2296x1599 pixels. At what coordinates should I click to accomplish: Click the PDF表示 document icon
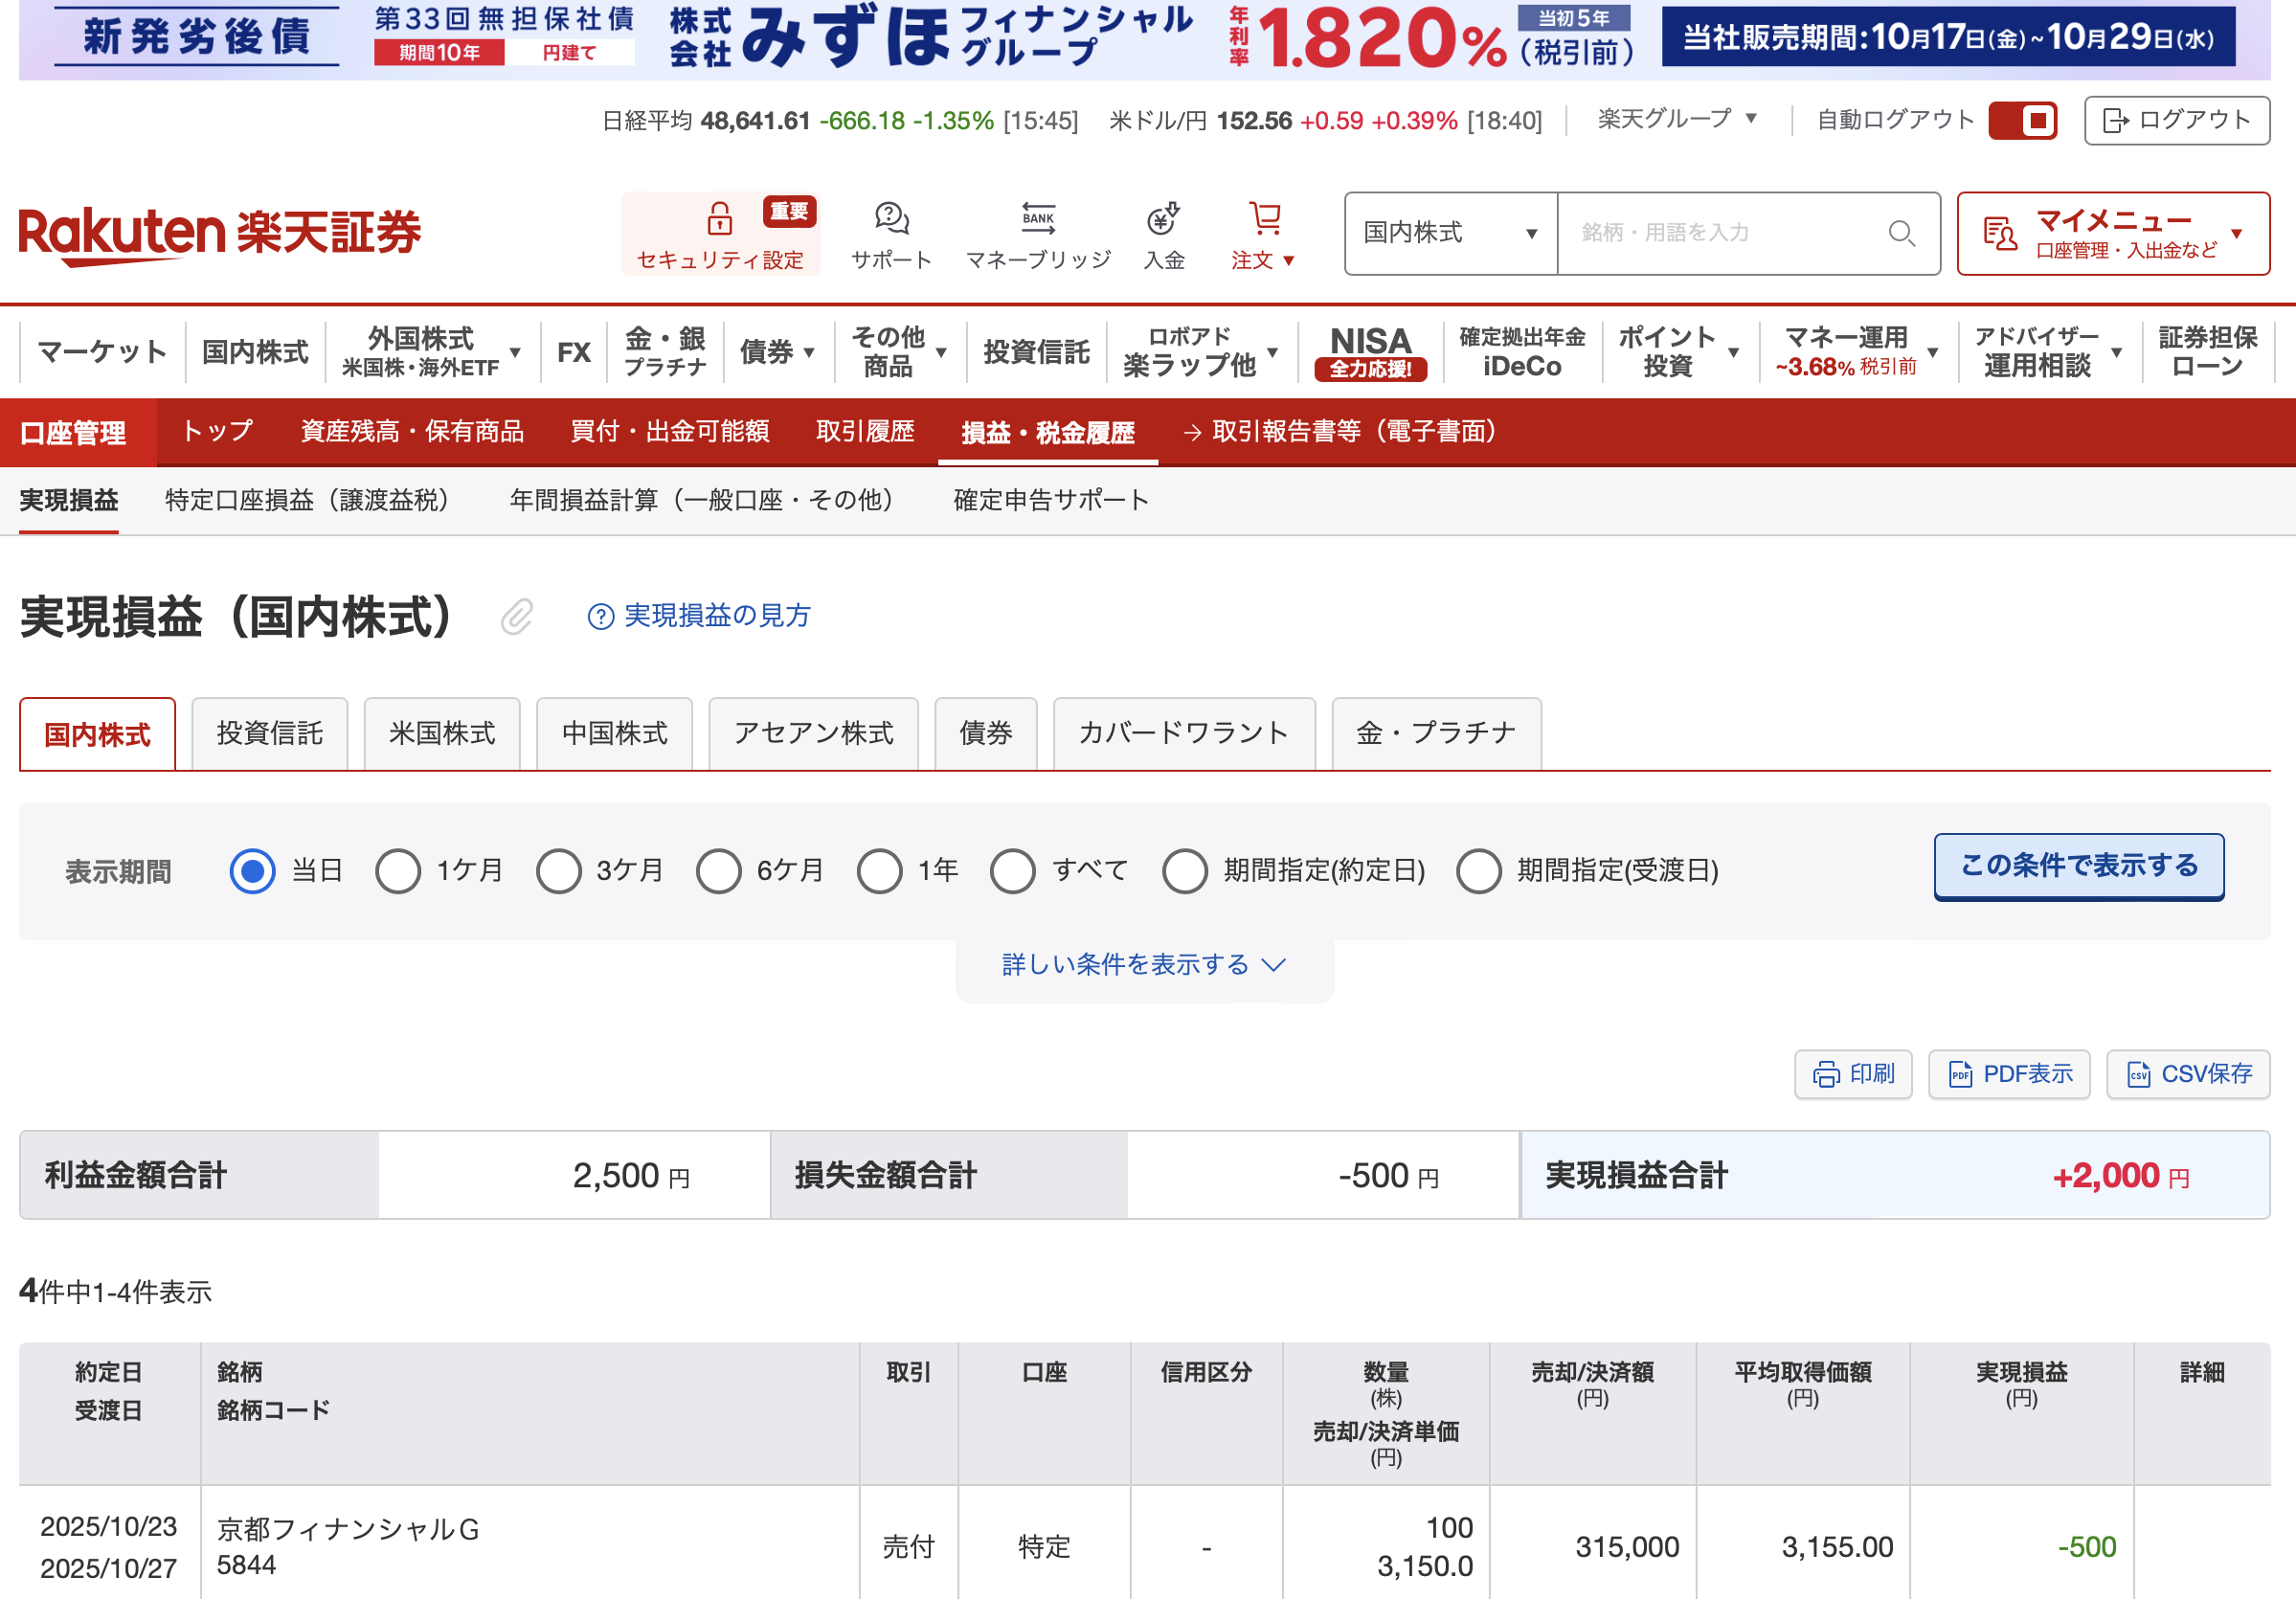click(1959, 1074)
